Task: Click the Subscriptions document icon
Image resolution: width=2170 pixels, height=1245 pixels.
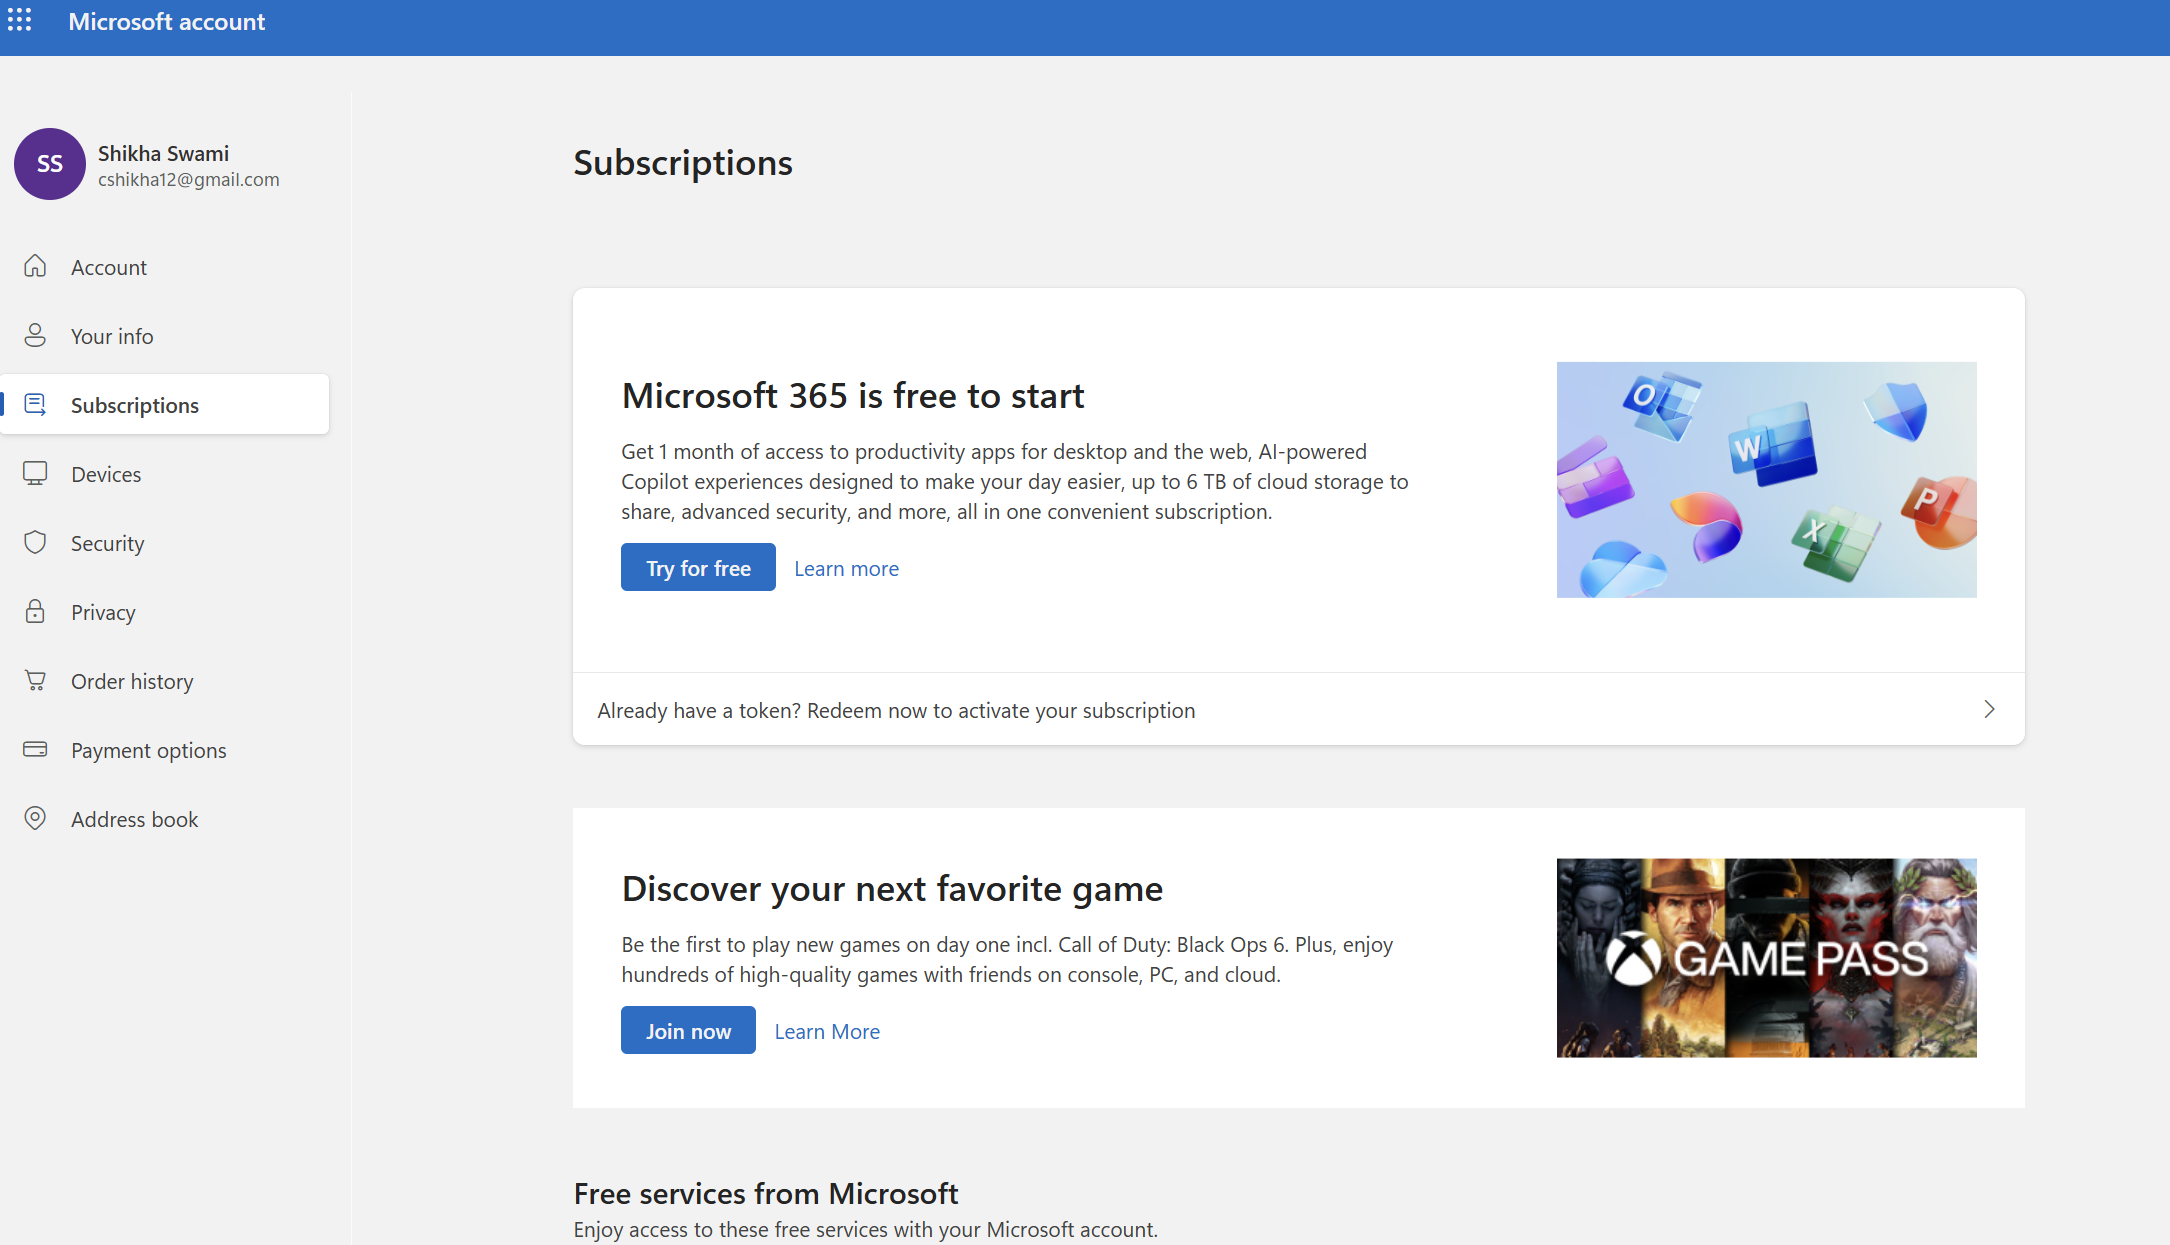Action: click(x=35, y=404)
